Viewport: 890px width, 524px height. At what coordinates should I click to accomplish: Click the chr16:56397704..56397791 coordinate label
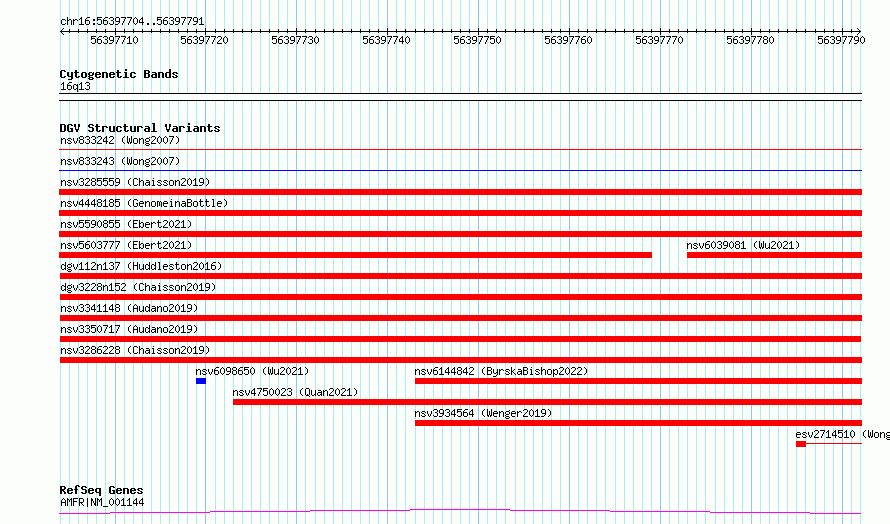pyautogui.click(x=132, y=22)
